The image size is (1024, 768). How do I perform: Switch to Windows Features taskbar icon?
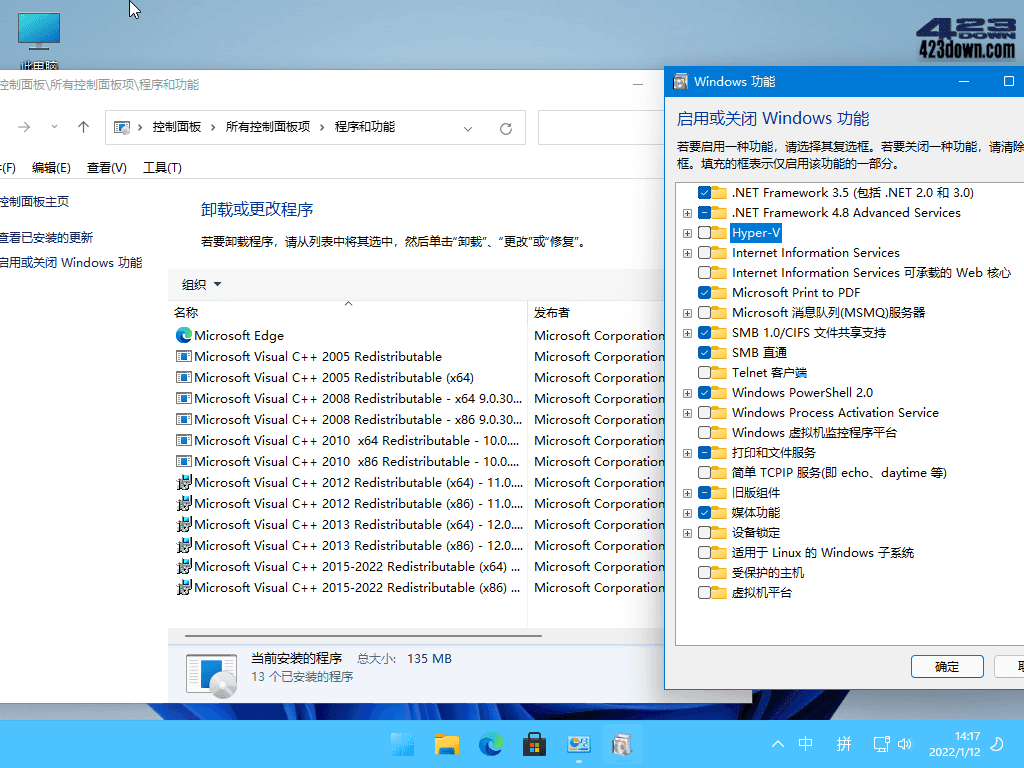coord(622,744)
